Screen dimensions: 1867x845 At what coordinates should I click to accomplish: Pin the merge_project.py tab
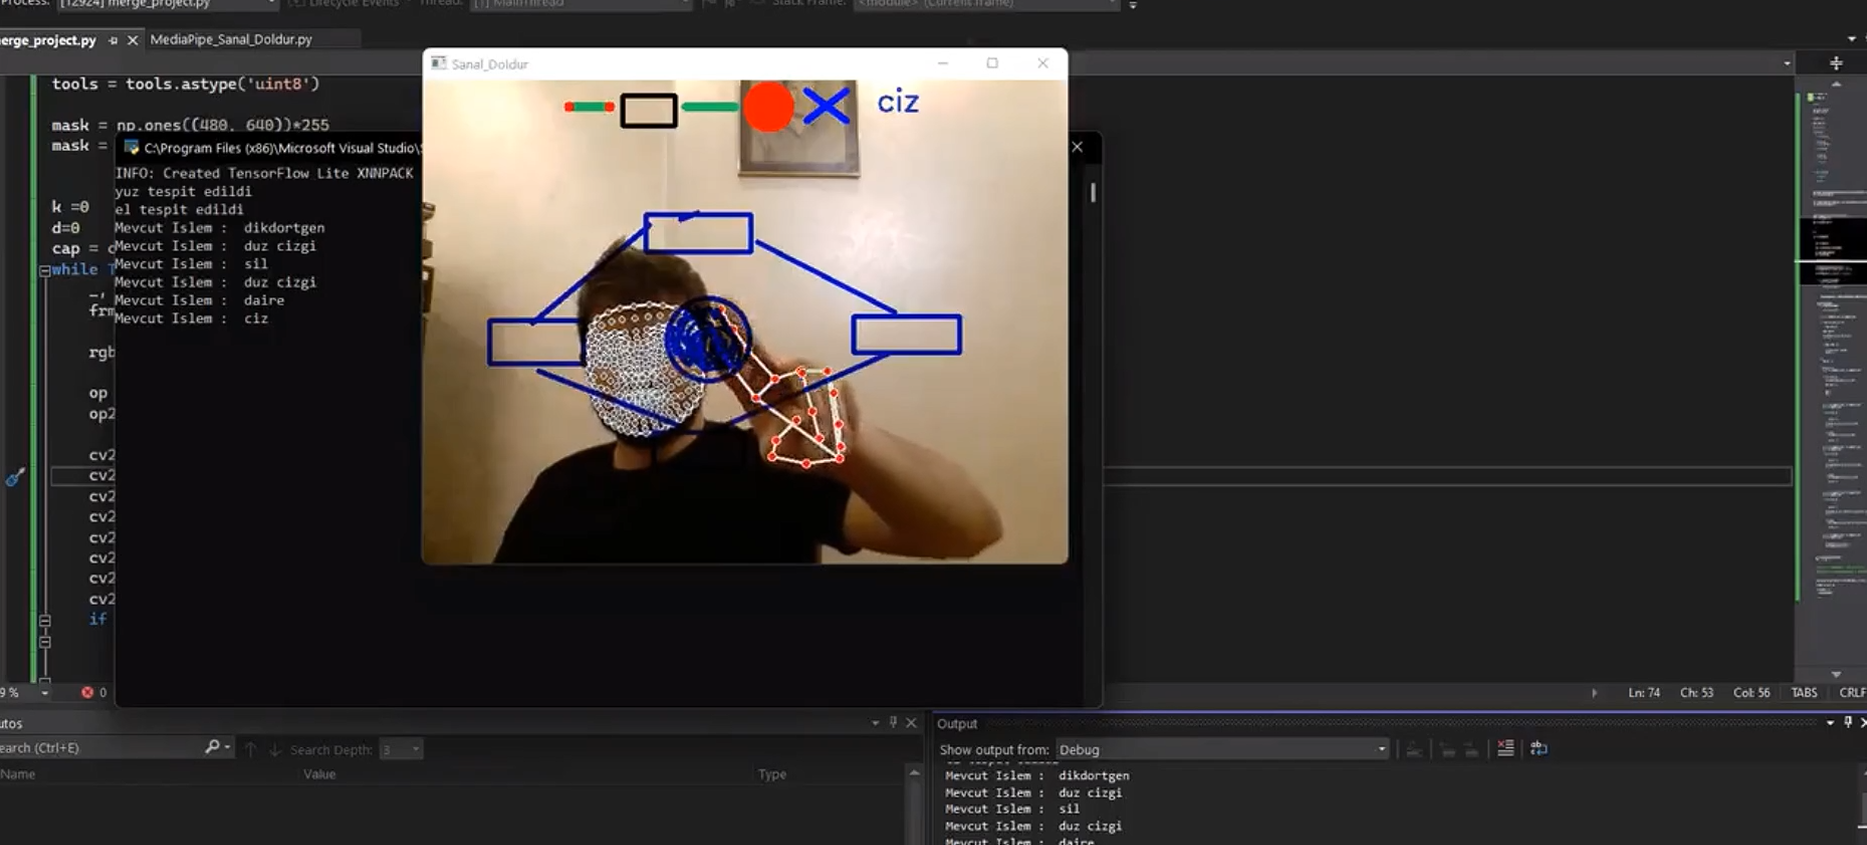(113, 40)
